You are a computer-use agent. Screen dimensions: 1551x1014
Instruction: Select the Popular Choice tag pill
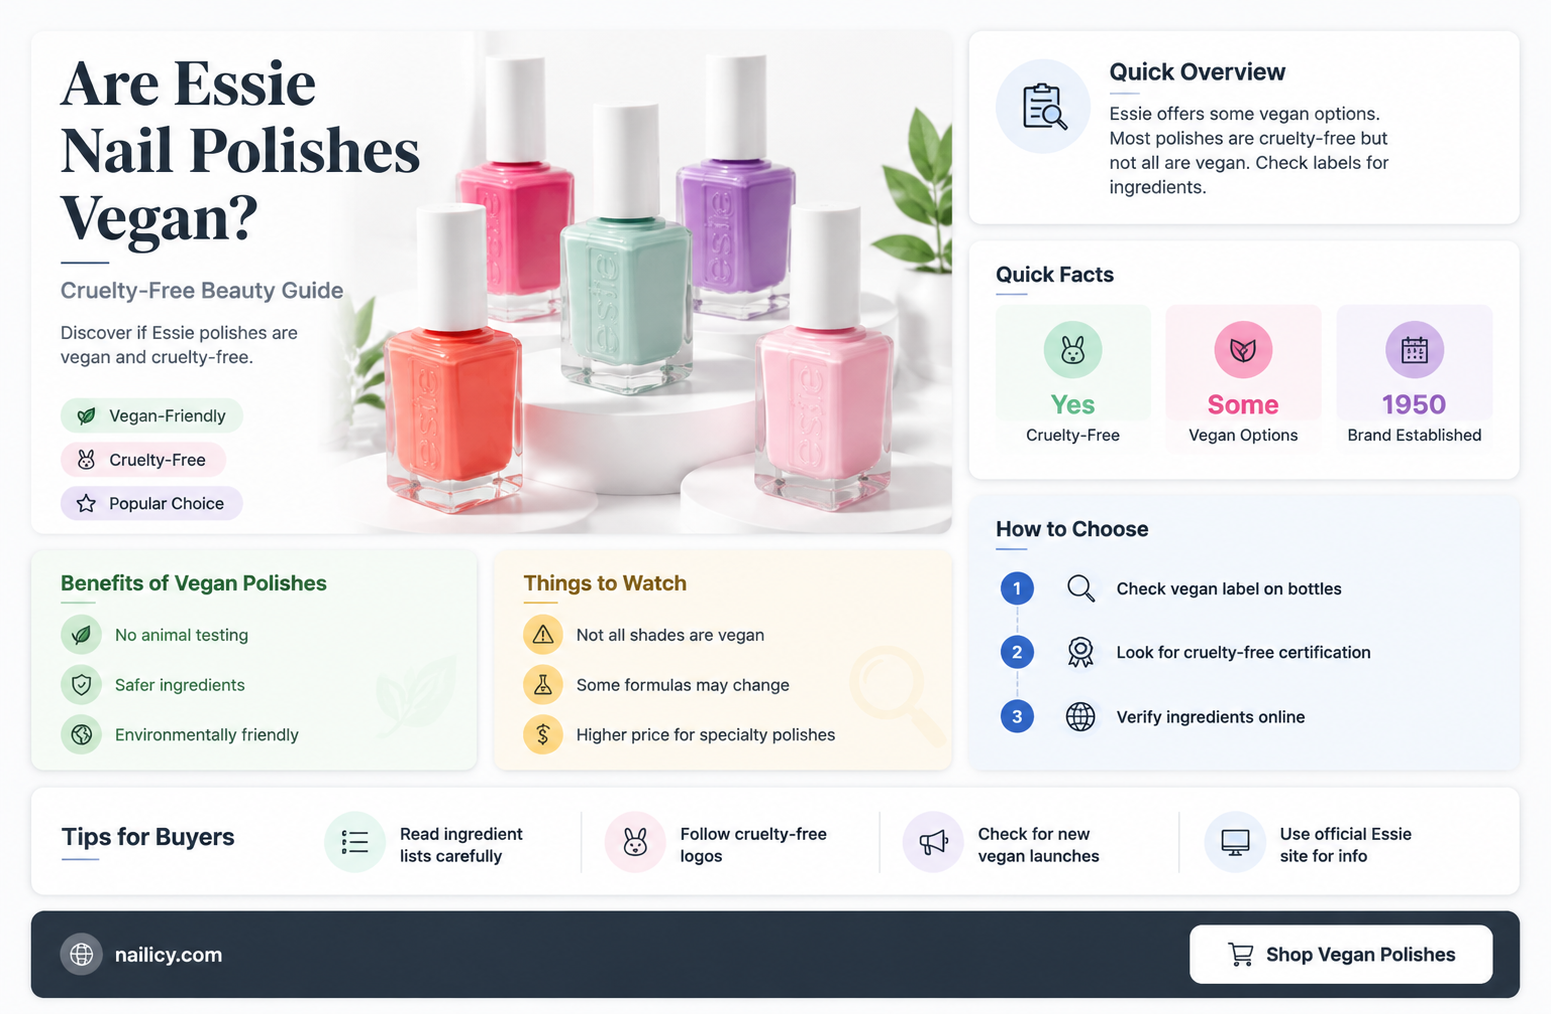152,503
